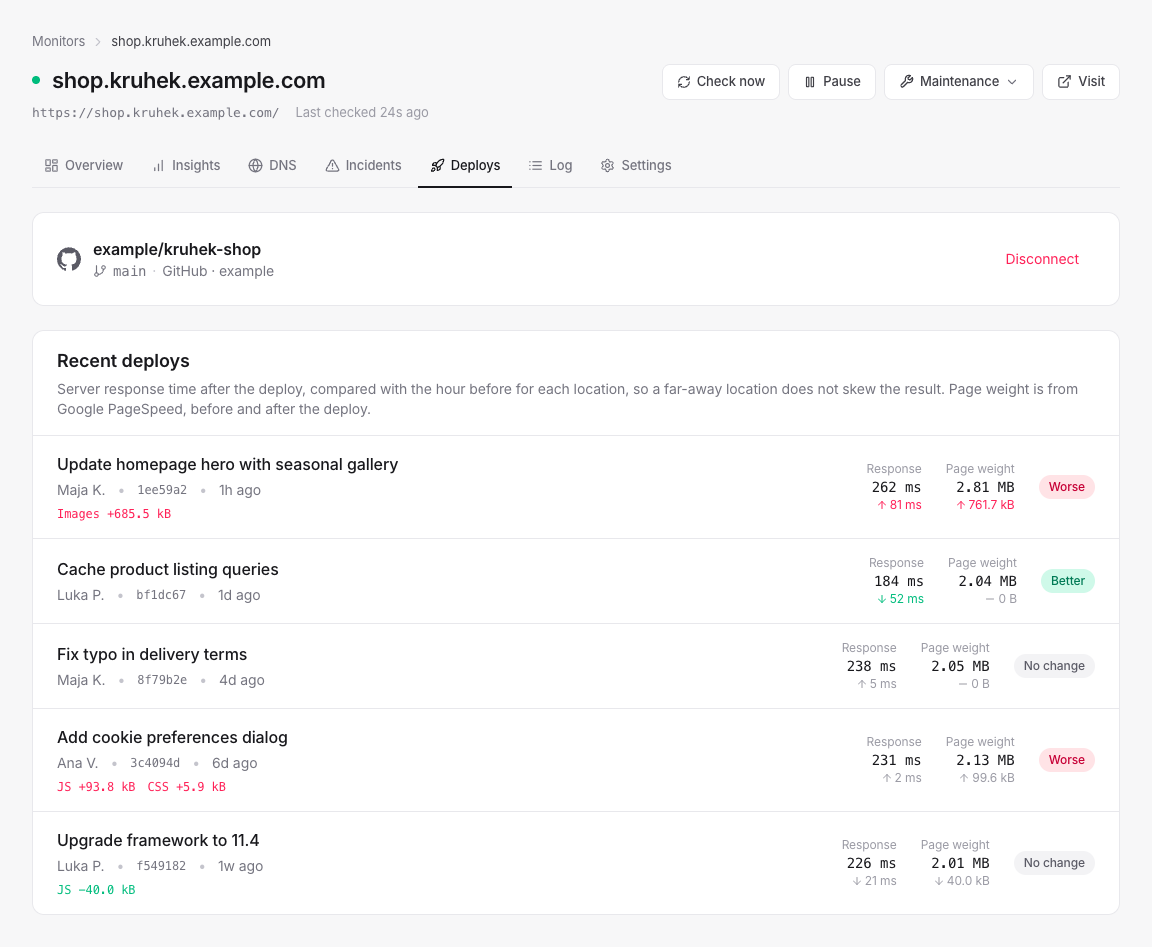Click the example/kruhek-shop repository name
The image size is (1152, 947).
(x=177, y=250)
